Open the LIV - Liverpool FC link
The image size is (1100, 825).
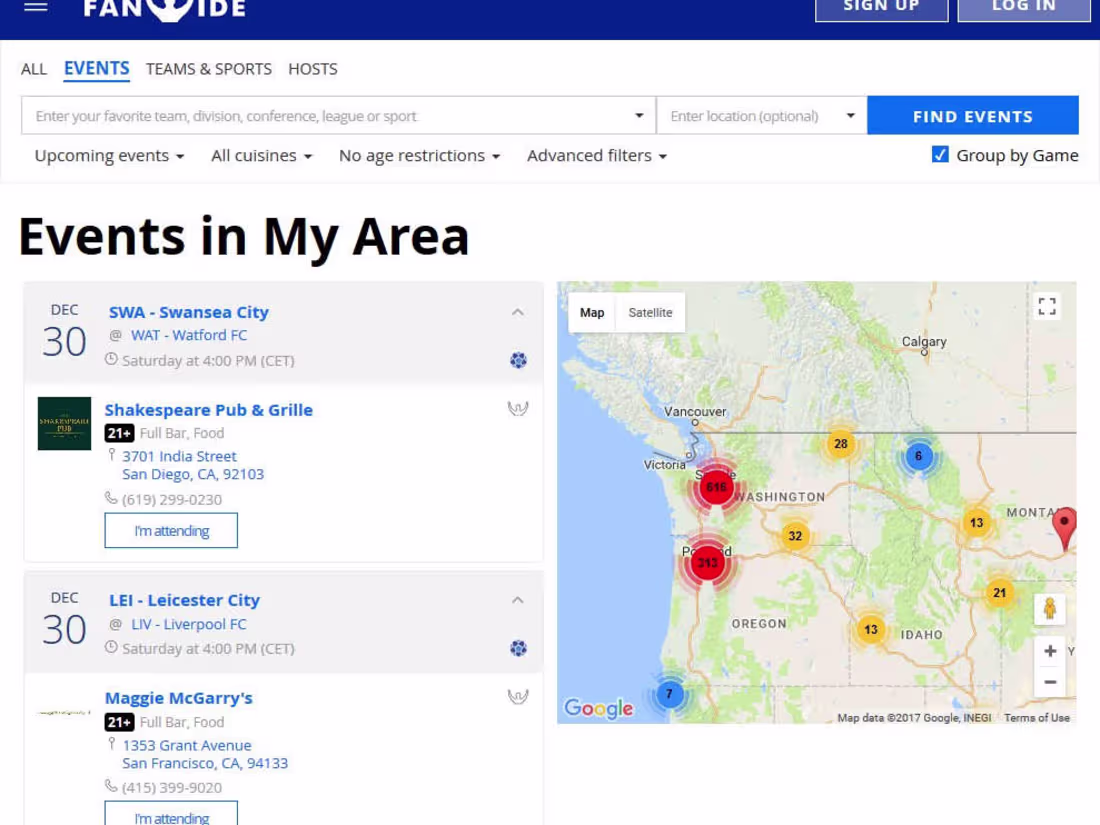pos(189,624)
